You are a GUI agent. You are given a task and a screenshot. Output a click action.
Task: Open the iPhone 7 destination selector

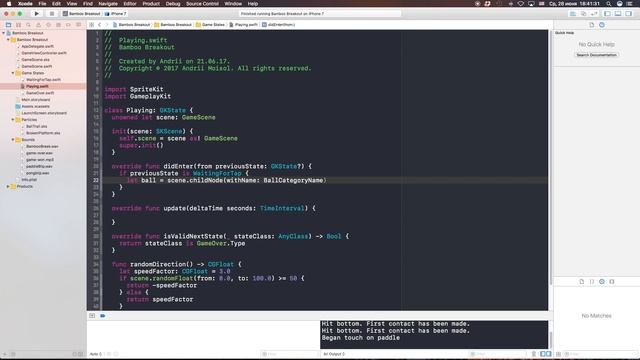click(116, 13)
